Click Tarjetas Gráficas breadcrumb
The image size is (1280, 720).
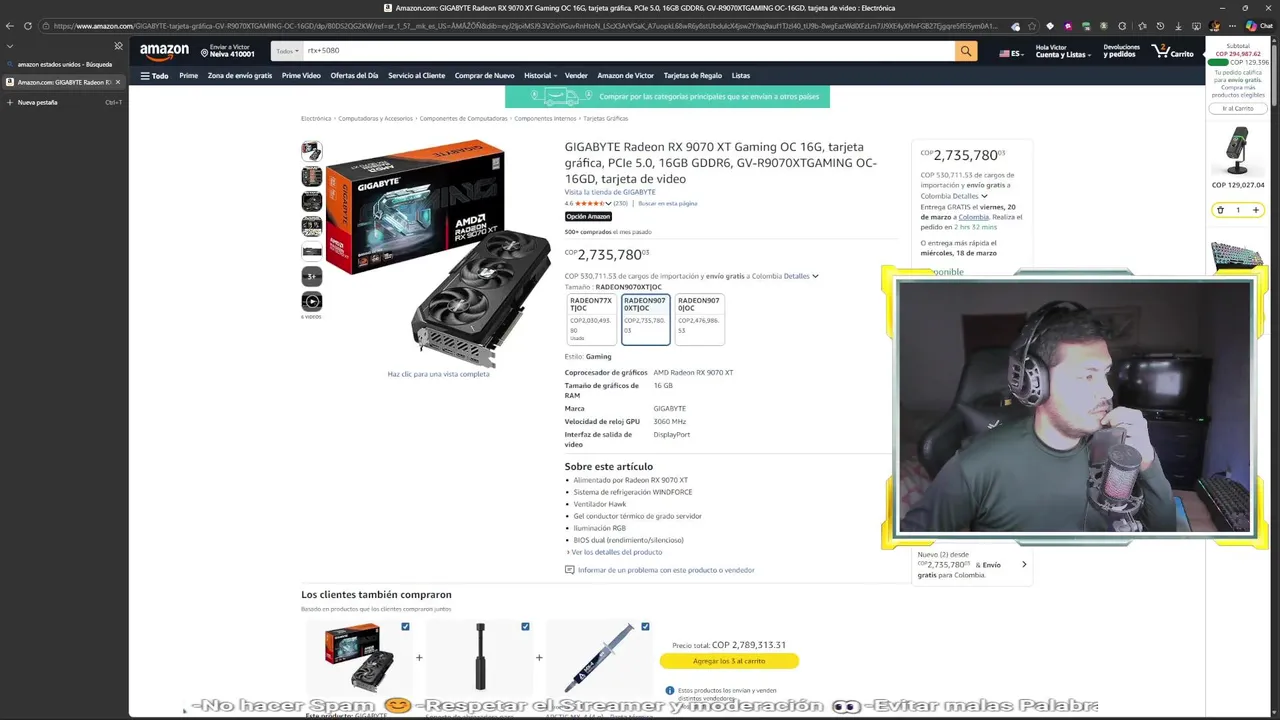coord(605,119)
